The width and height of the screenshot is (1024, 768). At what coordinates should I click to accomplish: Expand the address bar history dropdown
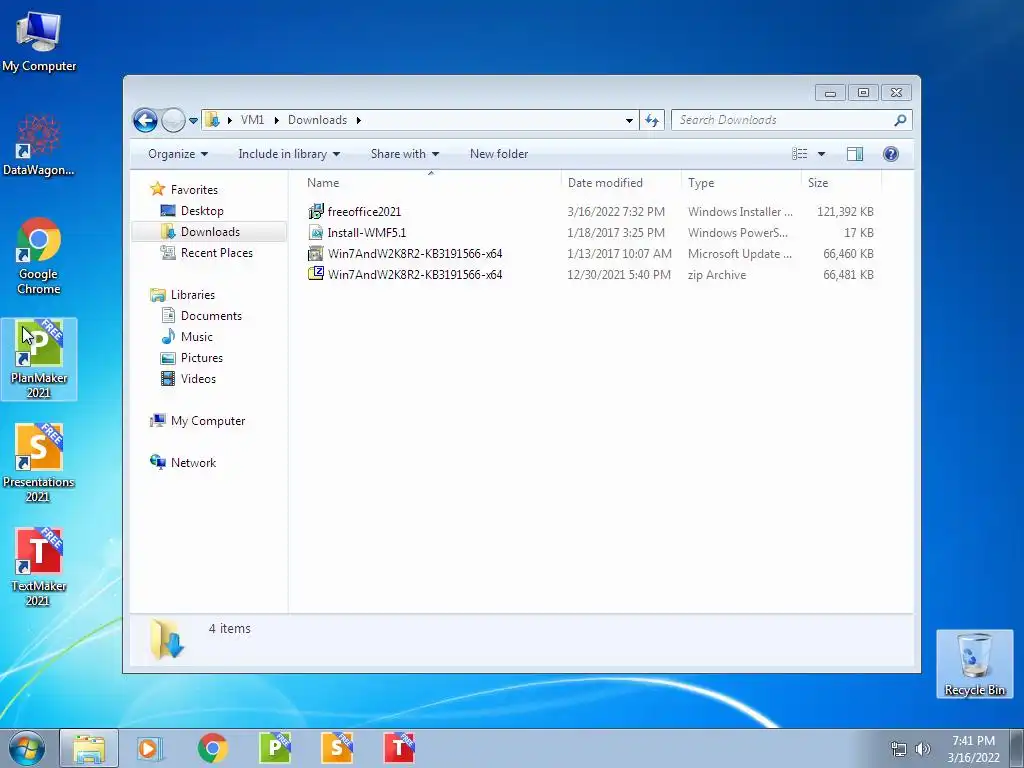click(x=629, y=121)
